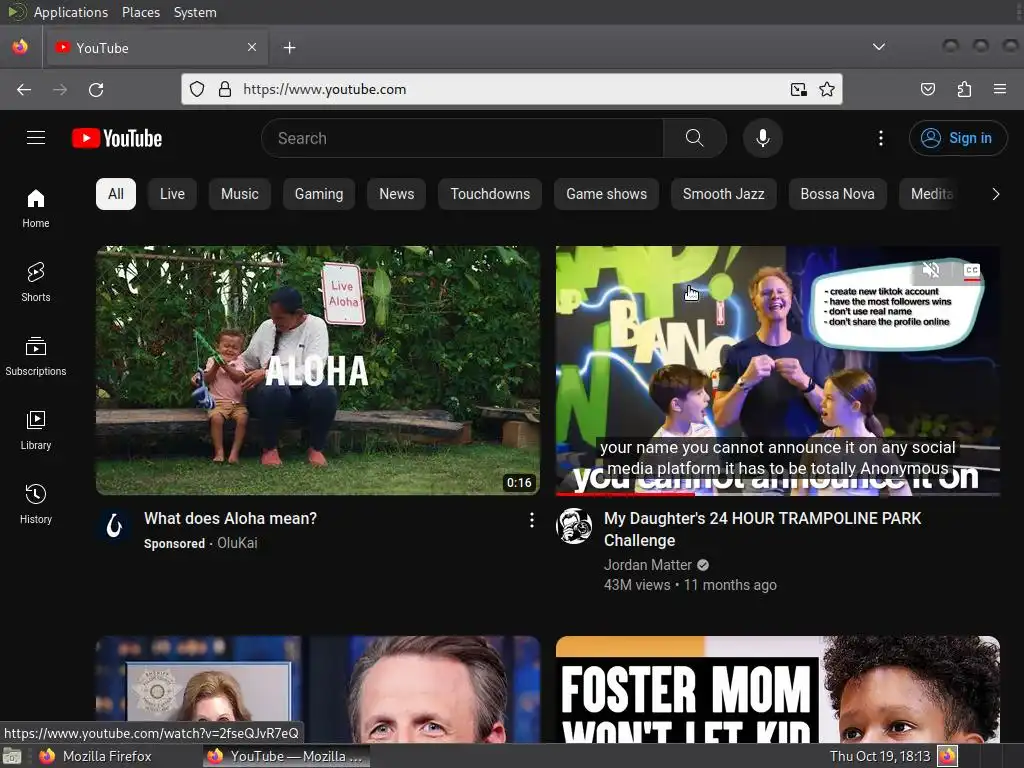Go back in Firefox
1024x768 pixels.
coord(24,89)
